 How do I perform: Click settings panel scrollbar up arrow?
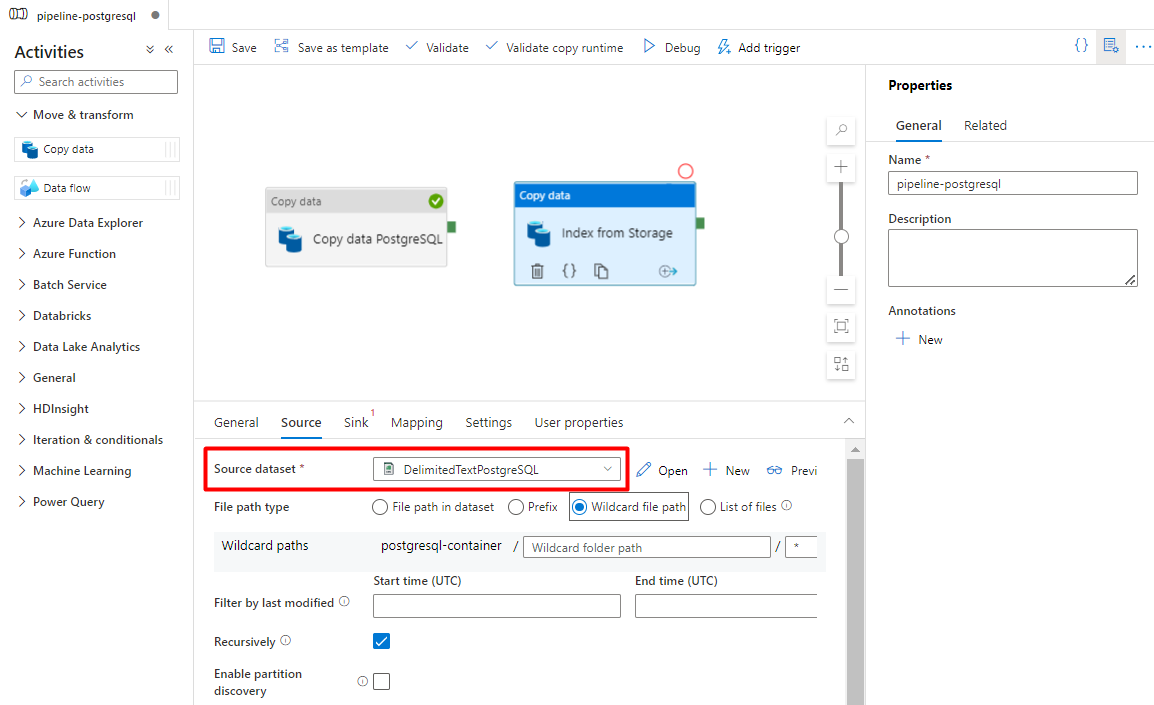pyautogui.click(x=855, y=449)
